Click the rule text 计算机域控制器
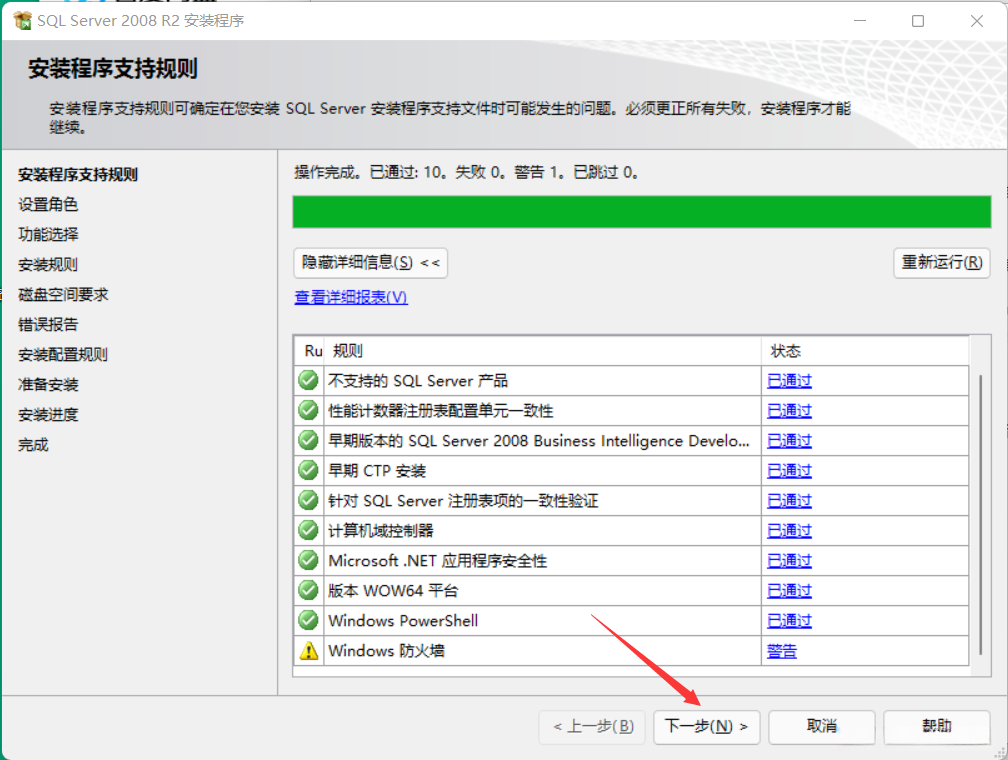The image size is (1008, 760). tap(381, 530)
